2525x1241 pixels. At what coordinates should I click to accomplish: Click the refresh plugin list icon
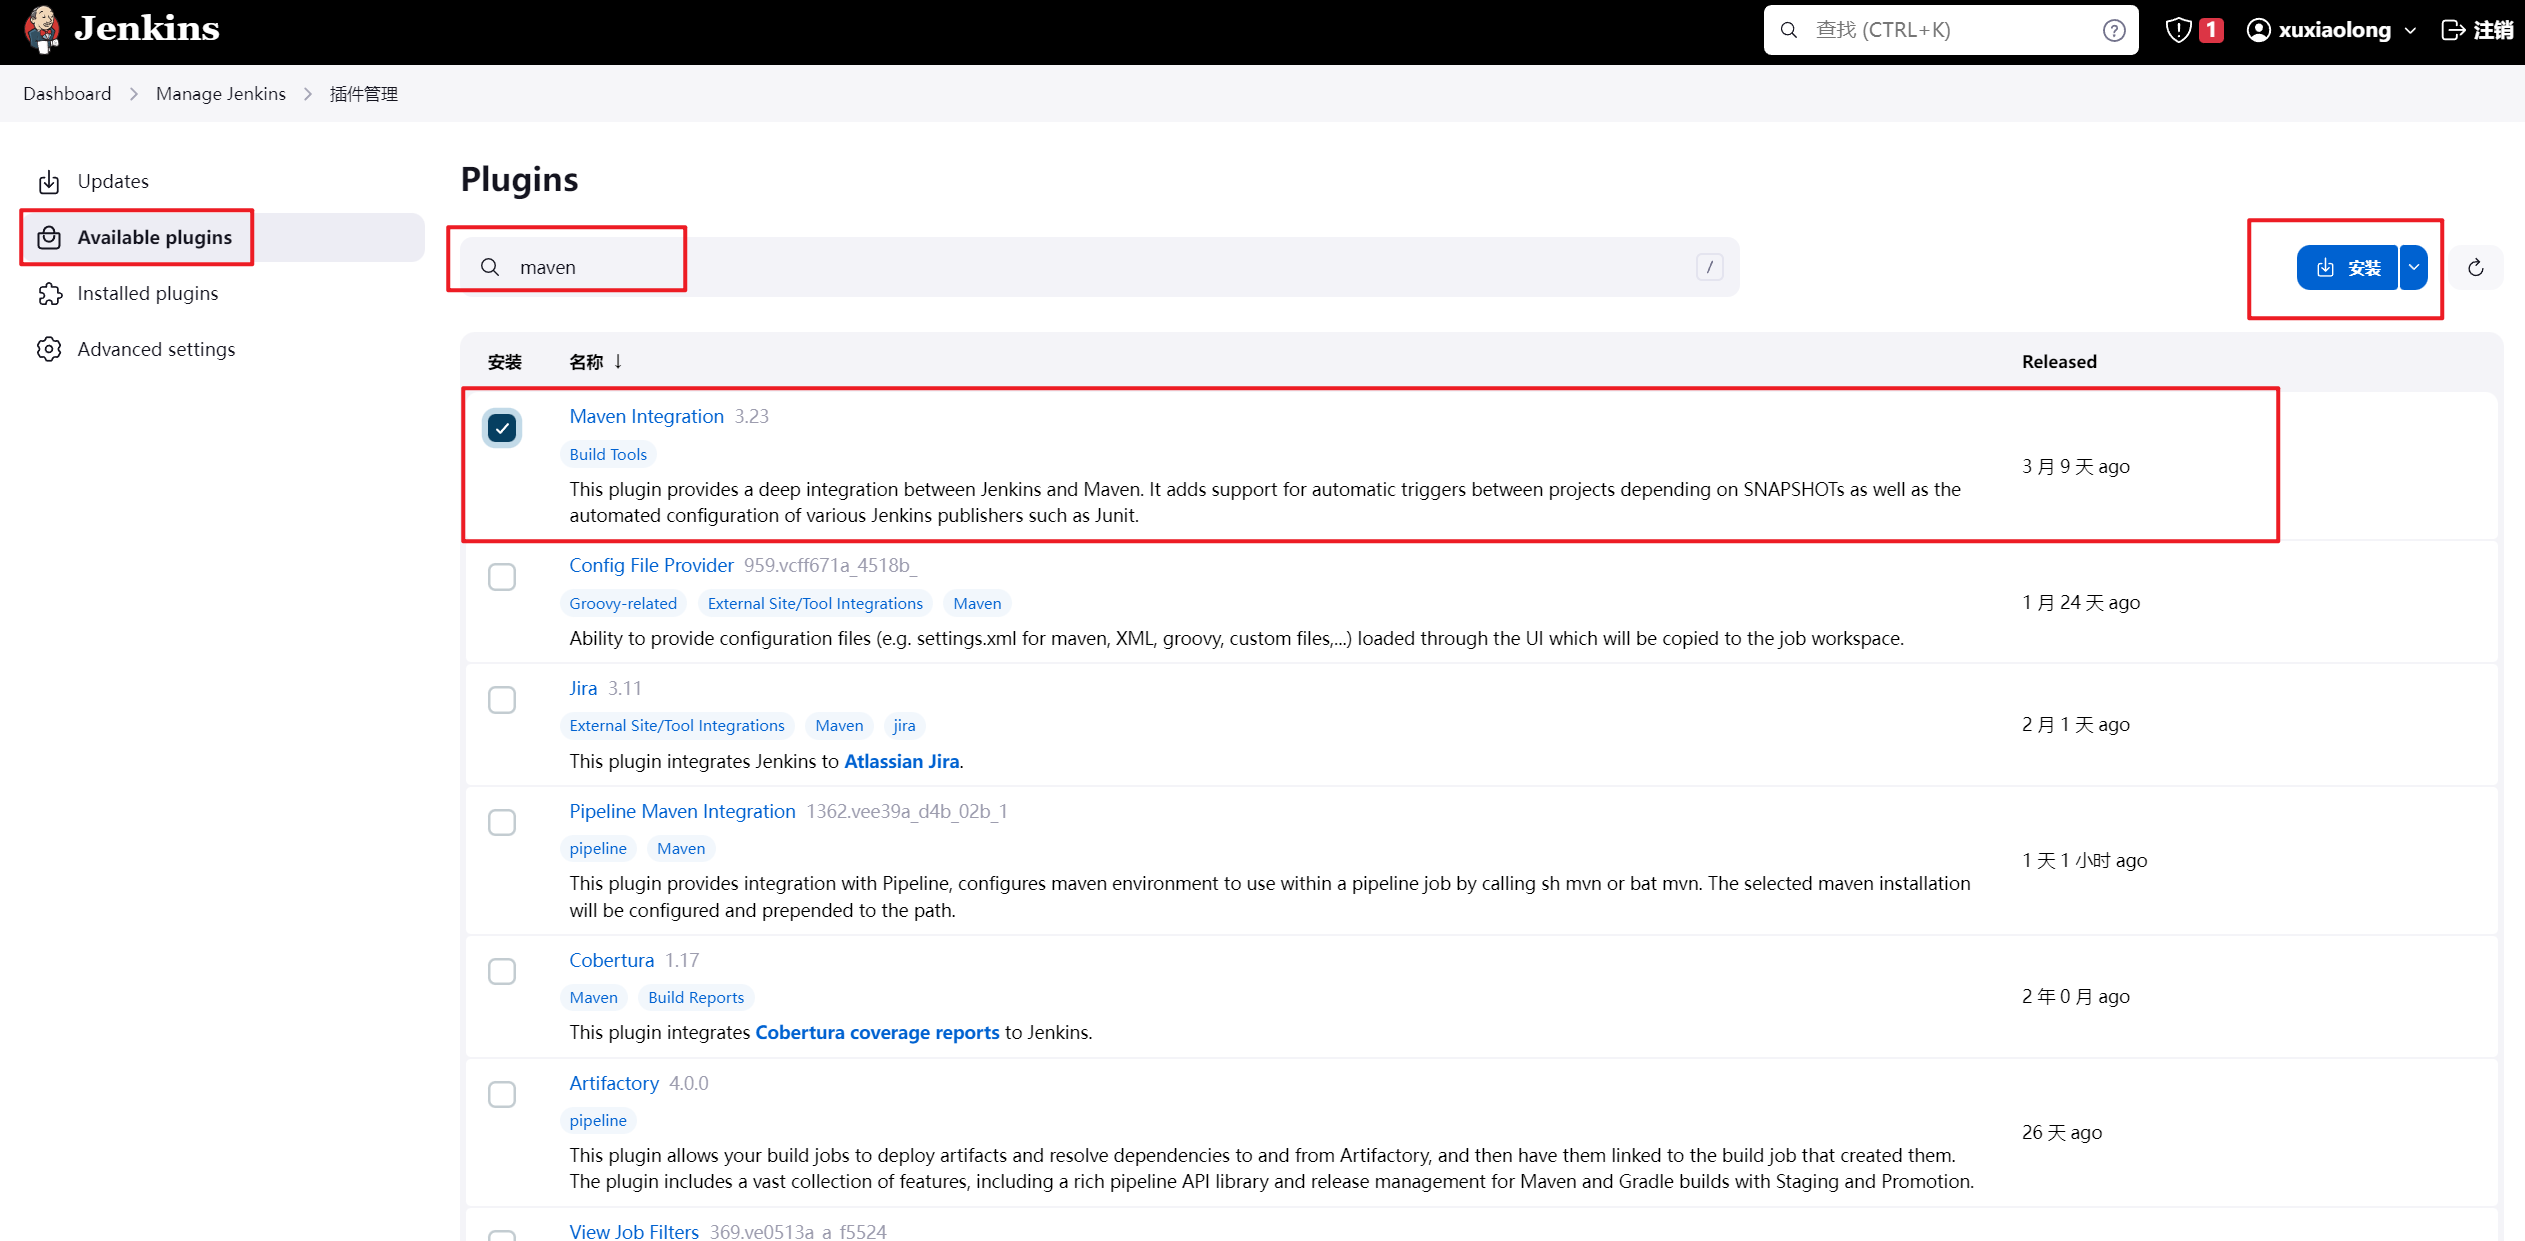pyautogui.click(x=2476, y=267)
